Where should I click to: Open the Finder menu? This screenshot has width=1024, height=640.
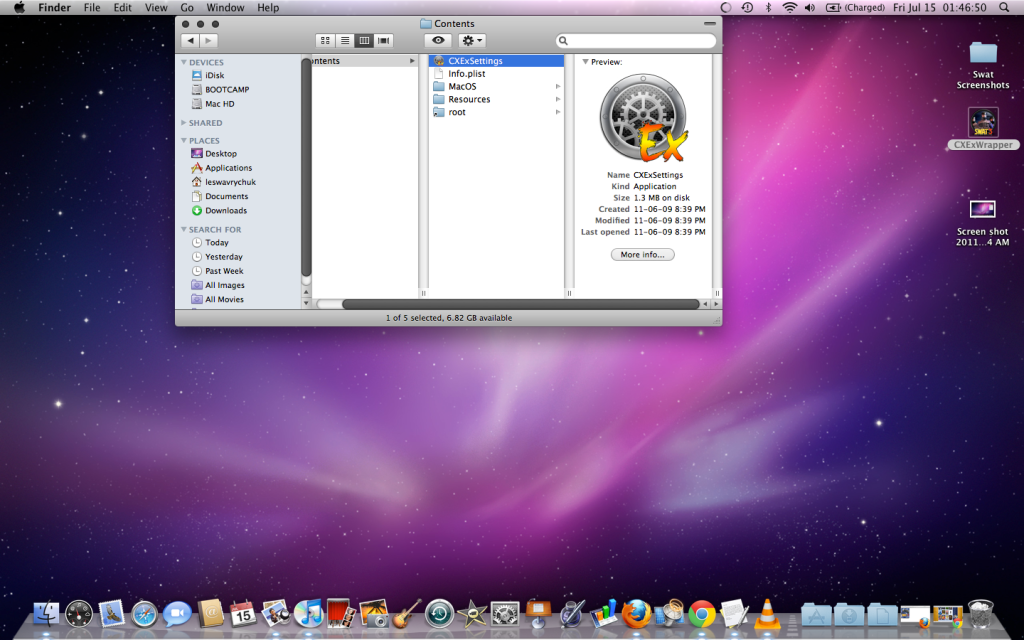pos(54,8)
